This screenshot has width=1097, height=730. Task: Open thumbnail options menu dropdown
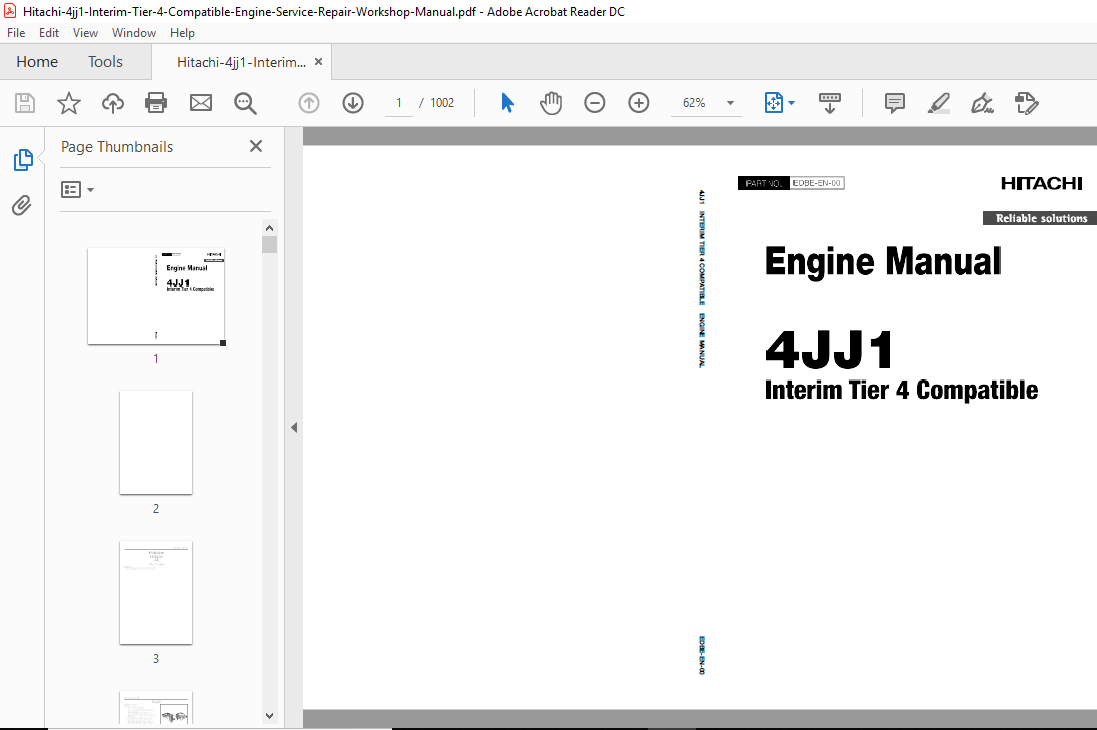pyautogui.click(x=78, y=190)
